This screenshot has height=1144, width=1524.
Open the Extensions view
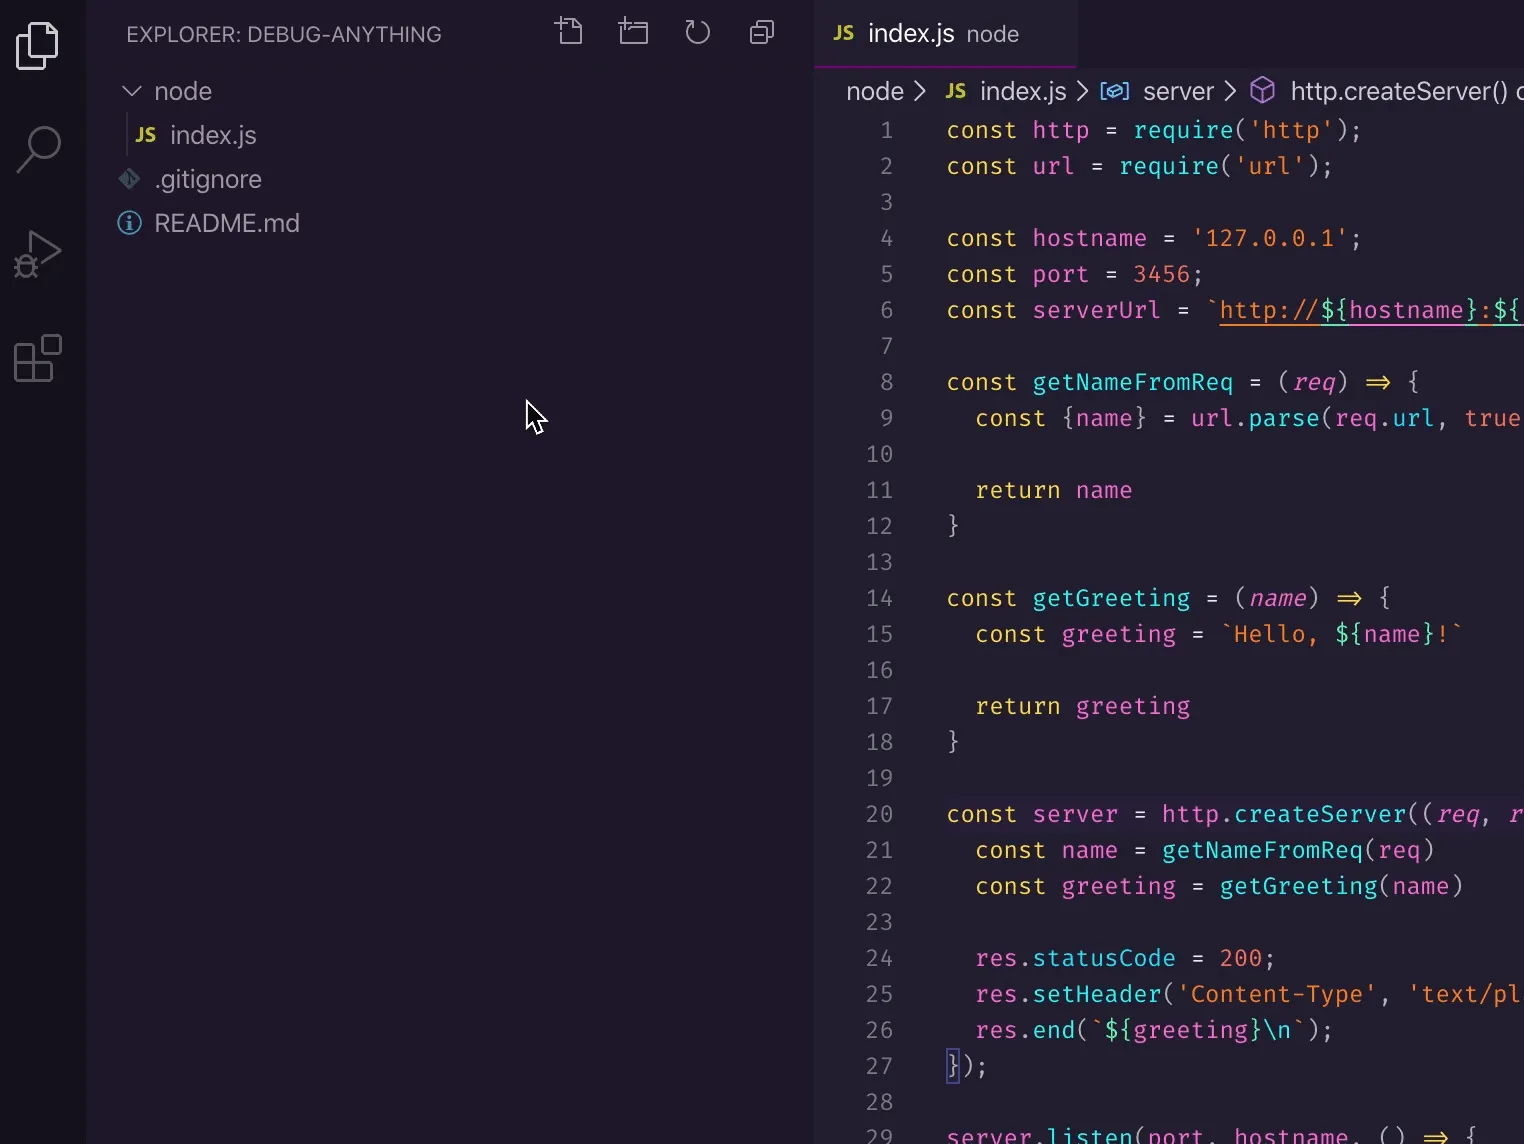pos(38,358)
